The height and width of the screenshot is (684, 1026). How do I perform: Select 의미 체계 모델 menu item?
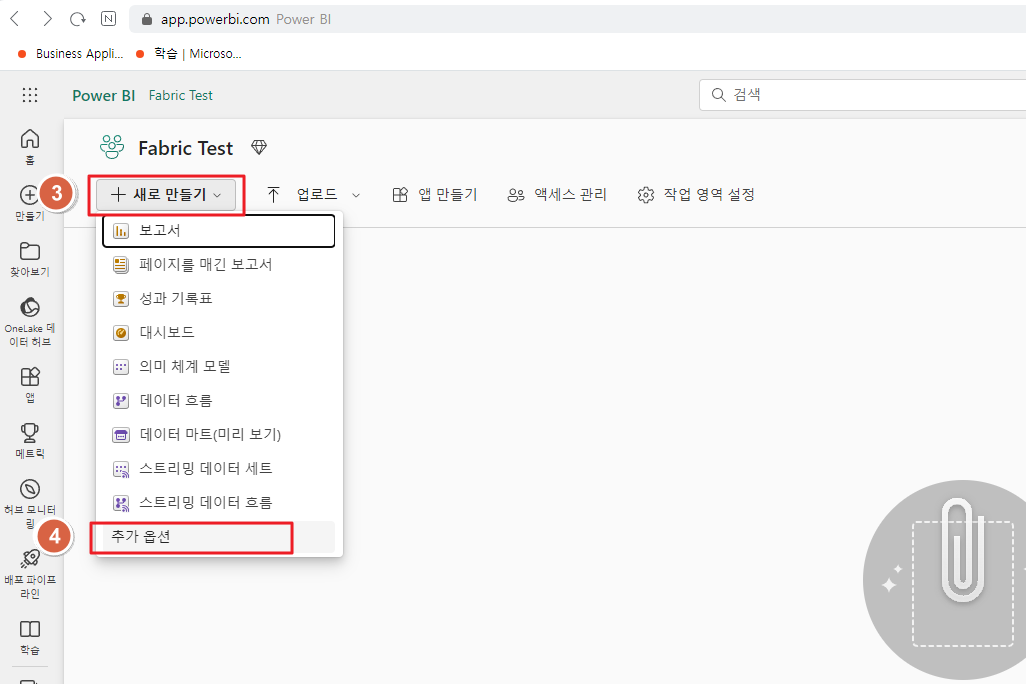(219, 367)
